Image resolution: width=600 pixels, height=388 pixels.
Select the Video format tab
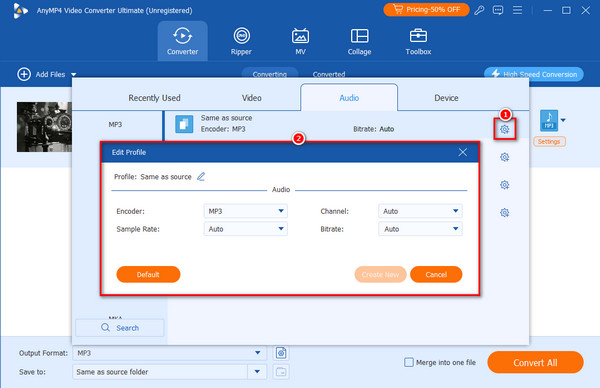pyautogui.click(x=251, y=98)
